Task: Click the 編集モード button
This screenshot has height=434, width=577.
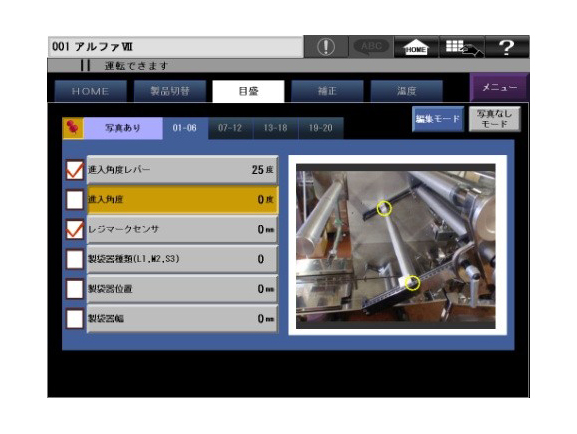Action: pyautogui.click(x=438, y=119)
